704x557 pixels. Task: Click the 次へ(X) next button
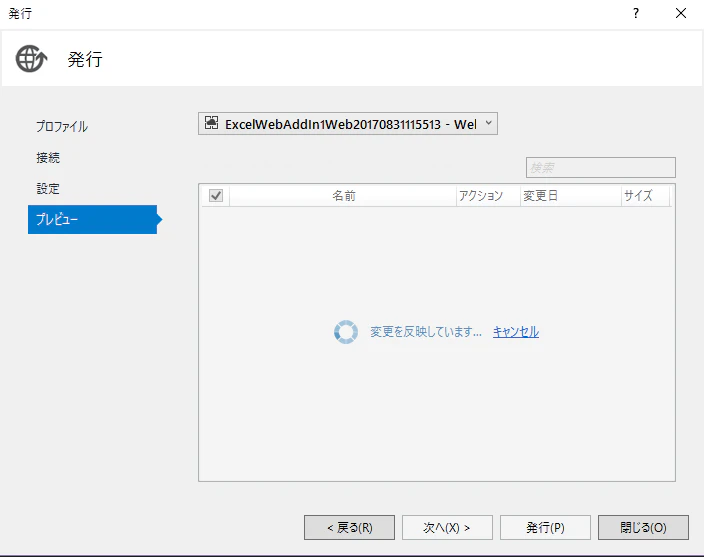447,527
